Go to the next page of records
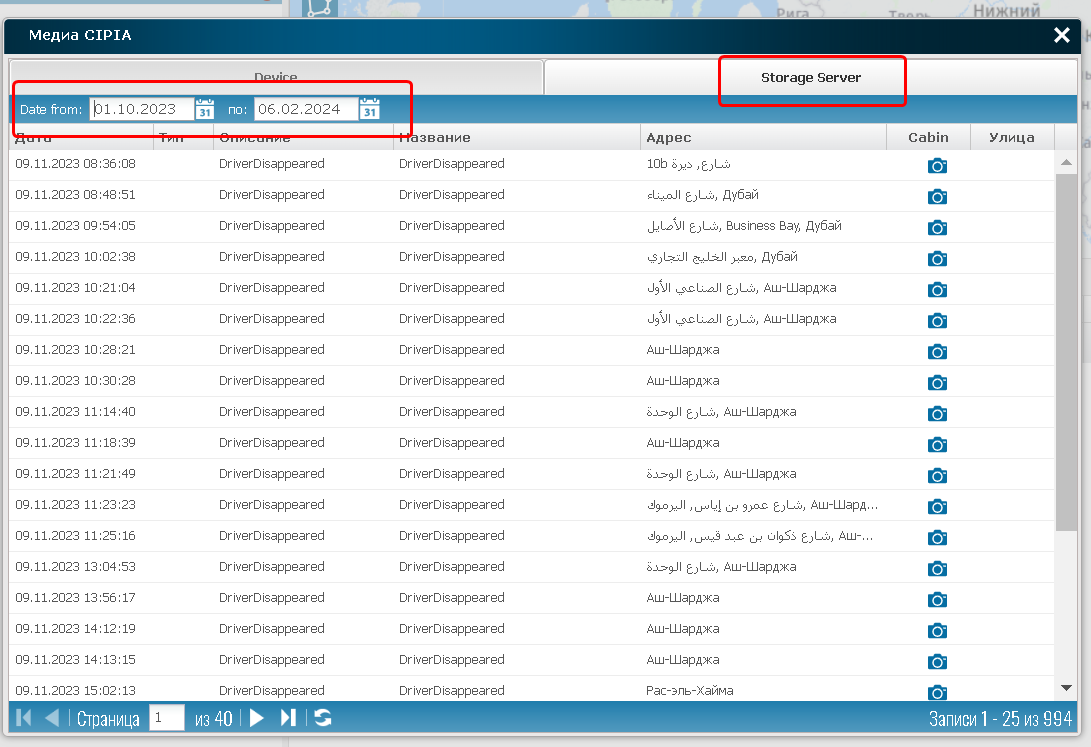This screenshot has height=747, width=1091. point(257,717)
